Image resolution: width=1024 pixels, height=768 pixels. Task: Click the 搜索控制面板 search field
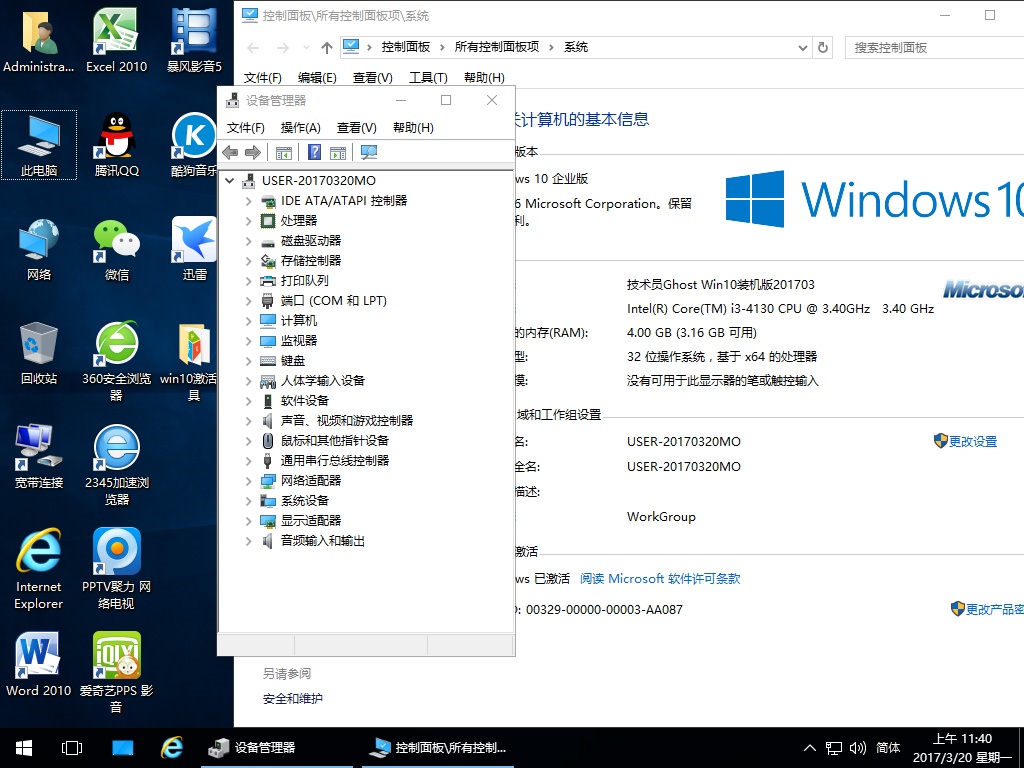click(935, 48)
